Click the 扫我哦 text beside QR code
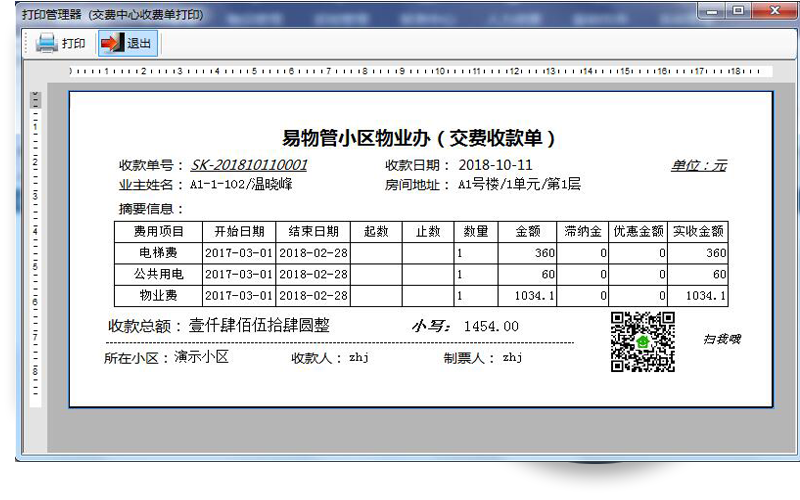 tap(721, 339)
